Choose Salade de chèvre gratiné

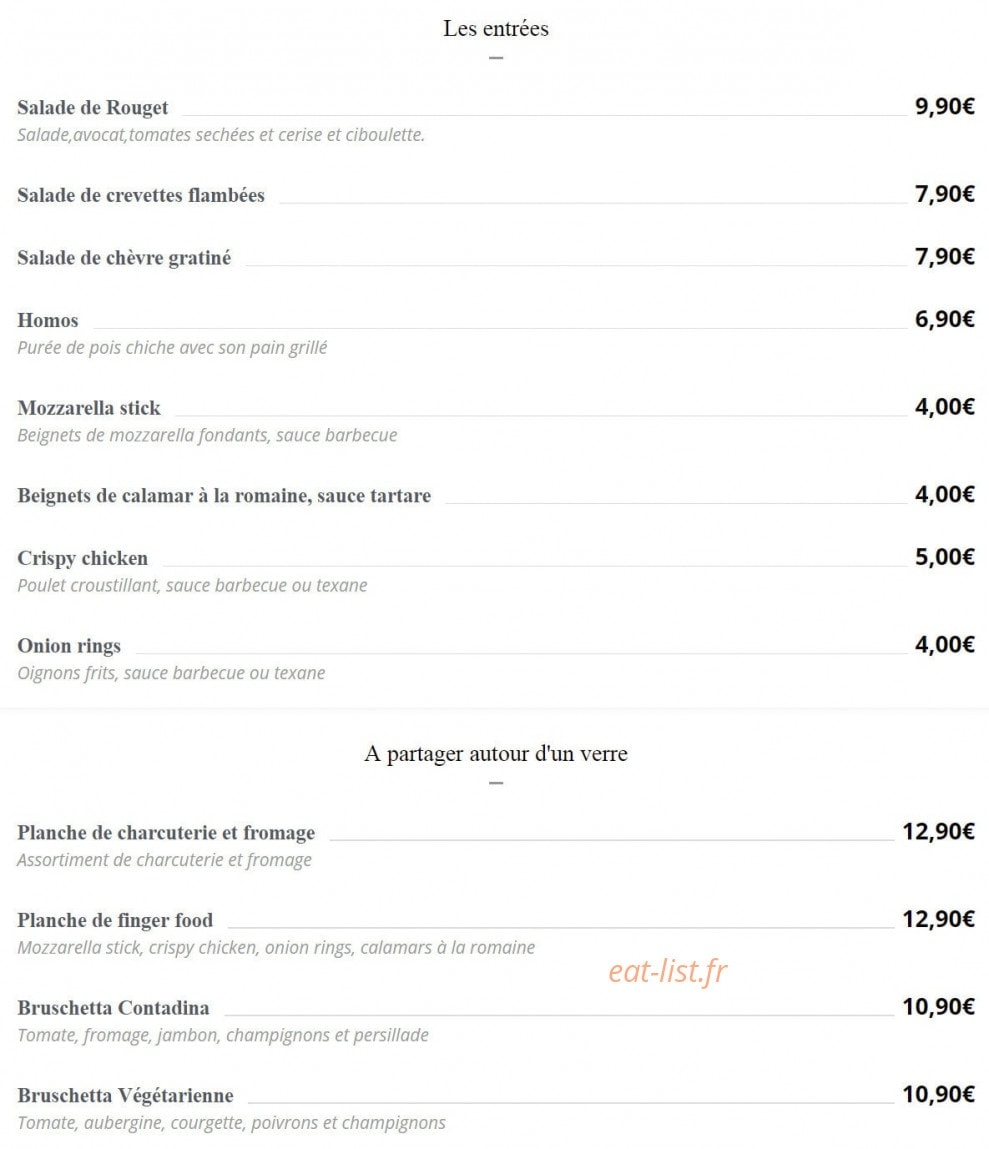click(125, 258)
